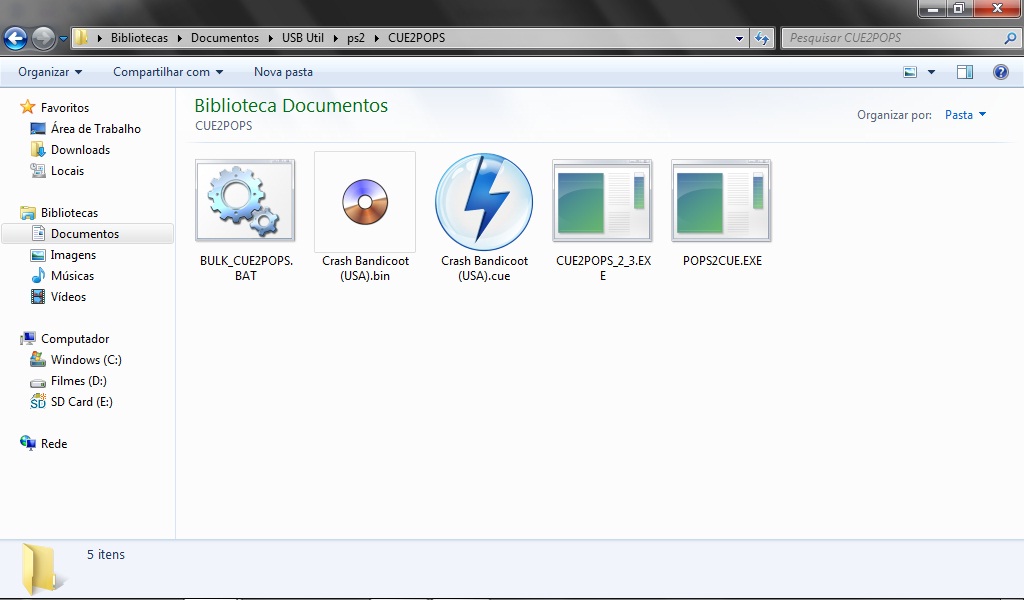Click the Back navigation arrow
The width and height of the screenshot is (1024, 600).
pos(16,39)
